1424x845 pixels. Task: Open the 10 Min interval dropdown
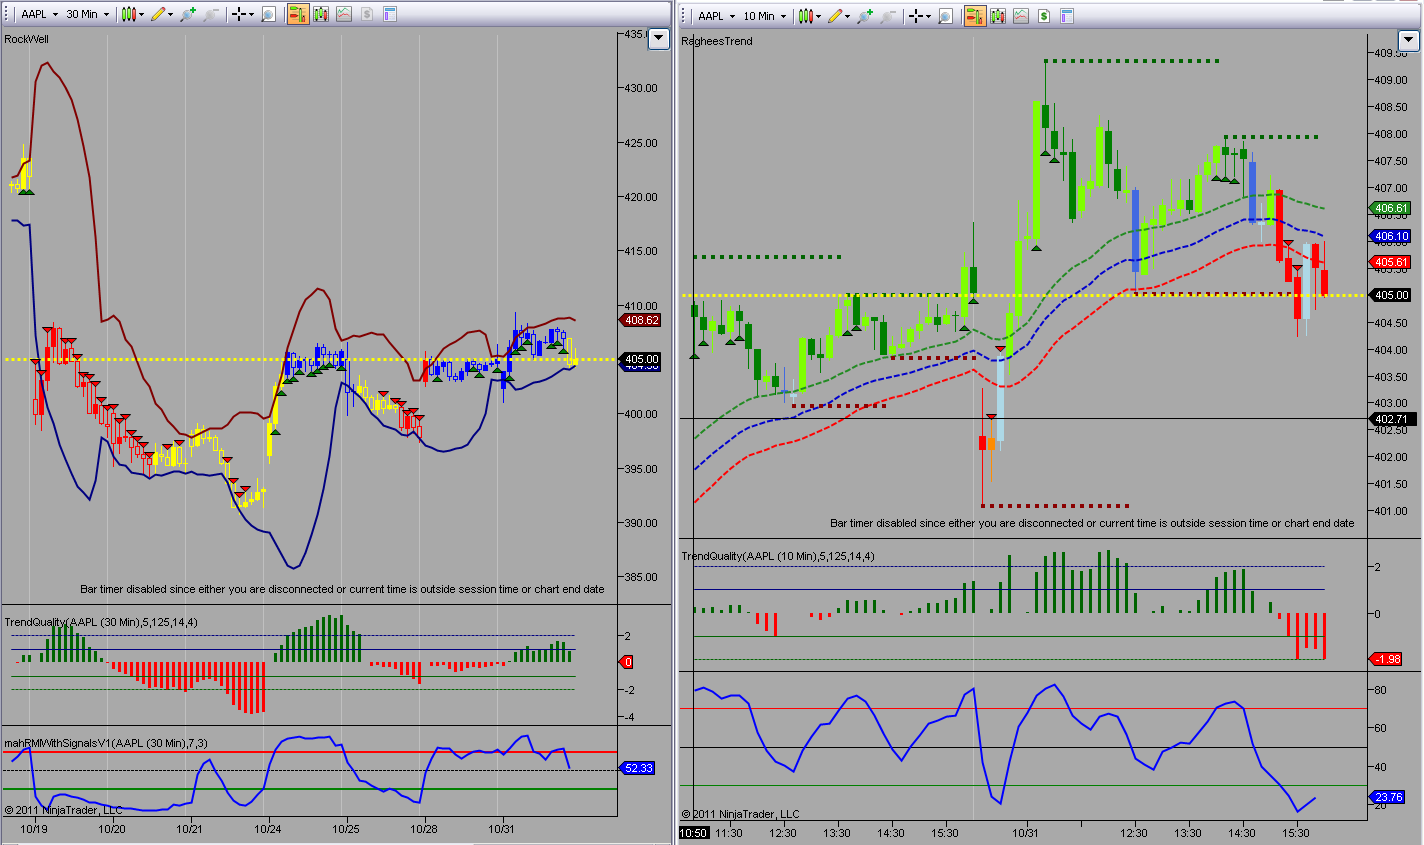[x=765, y=16]
